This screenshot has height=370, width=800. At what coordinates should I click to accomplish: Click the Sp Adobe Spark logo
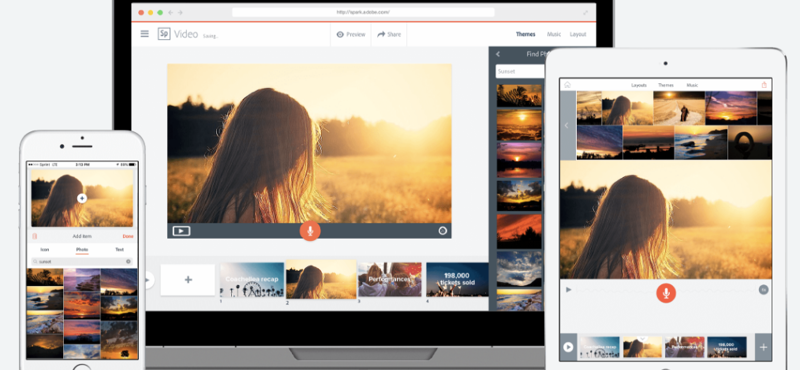coord(164,34)
